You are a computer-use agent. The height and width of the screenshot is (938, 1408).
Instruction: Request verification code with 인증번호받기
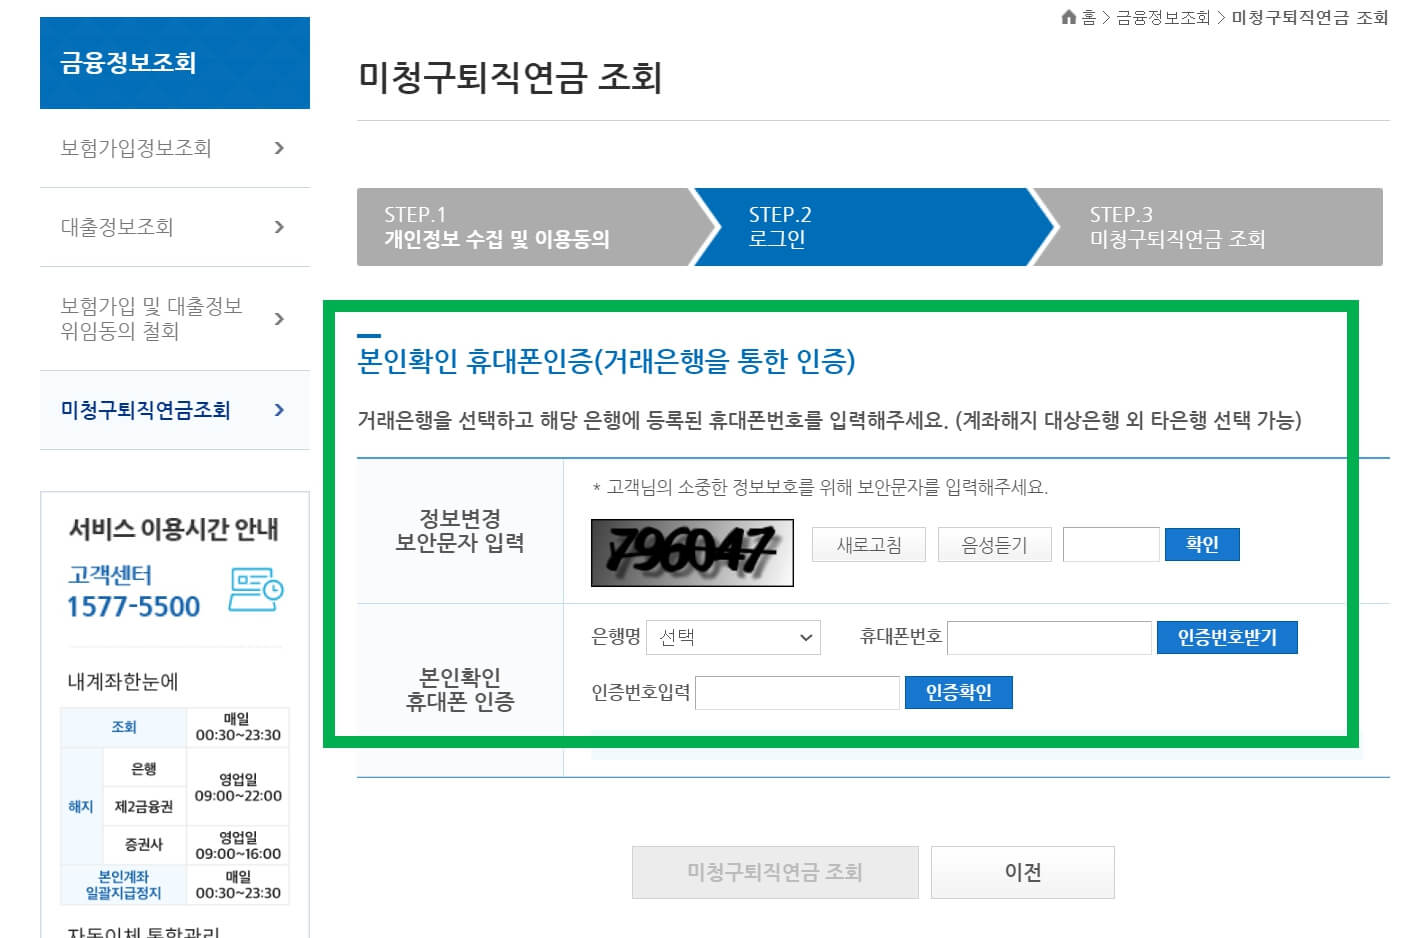click(x=1227, y=637)
